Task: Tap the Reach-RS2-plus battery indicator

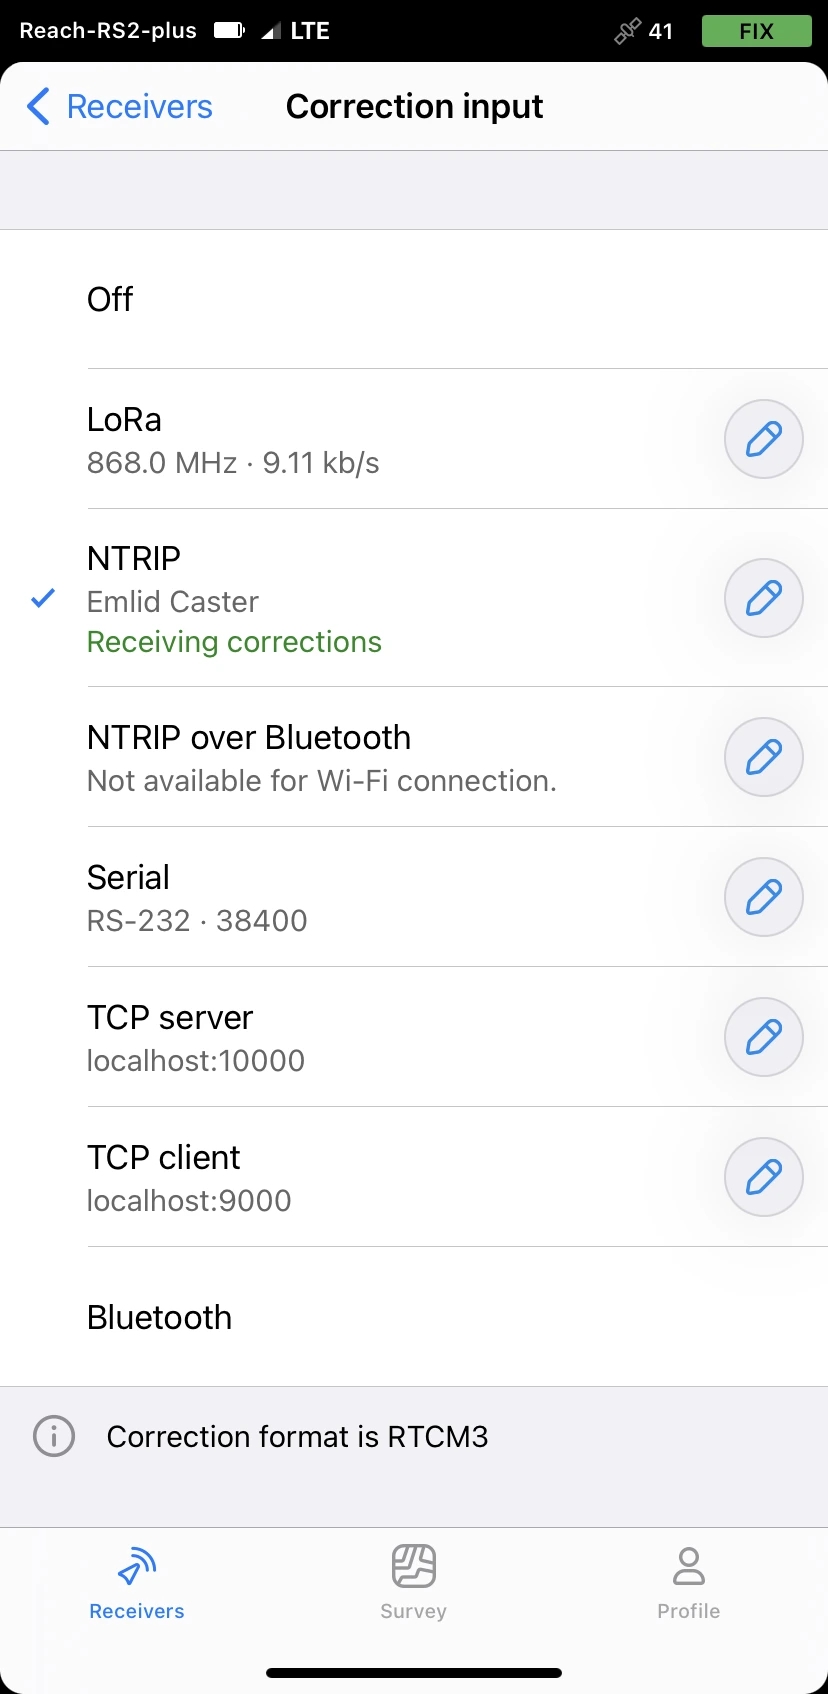Action: point(229,31)
